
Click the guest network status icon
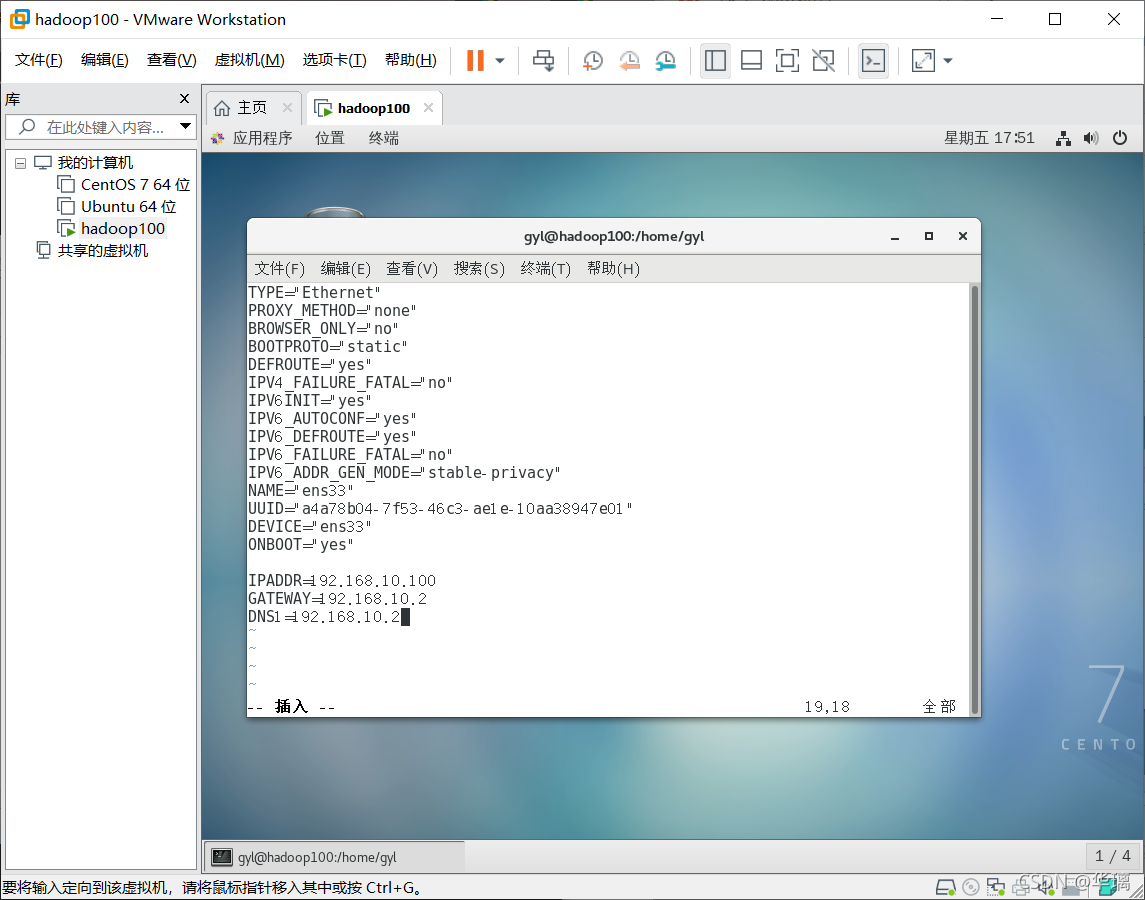click(x=1063, y=138)
